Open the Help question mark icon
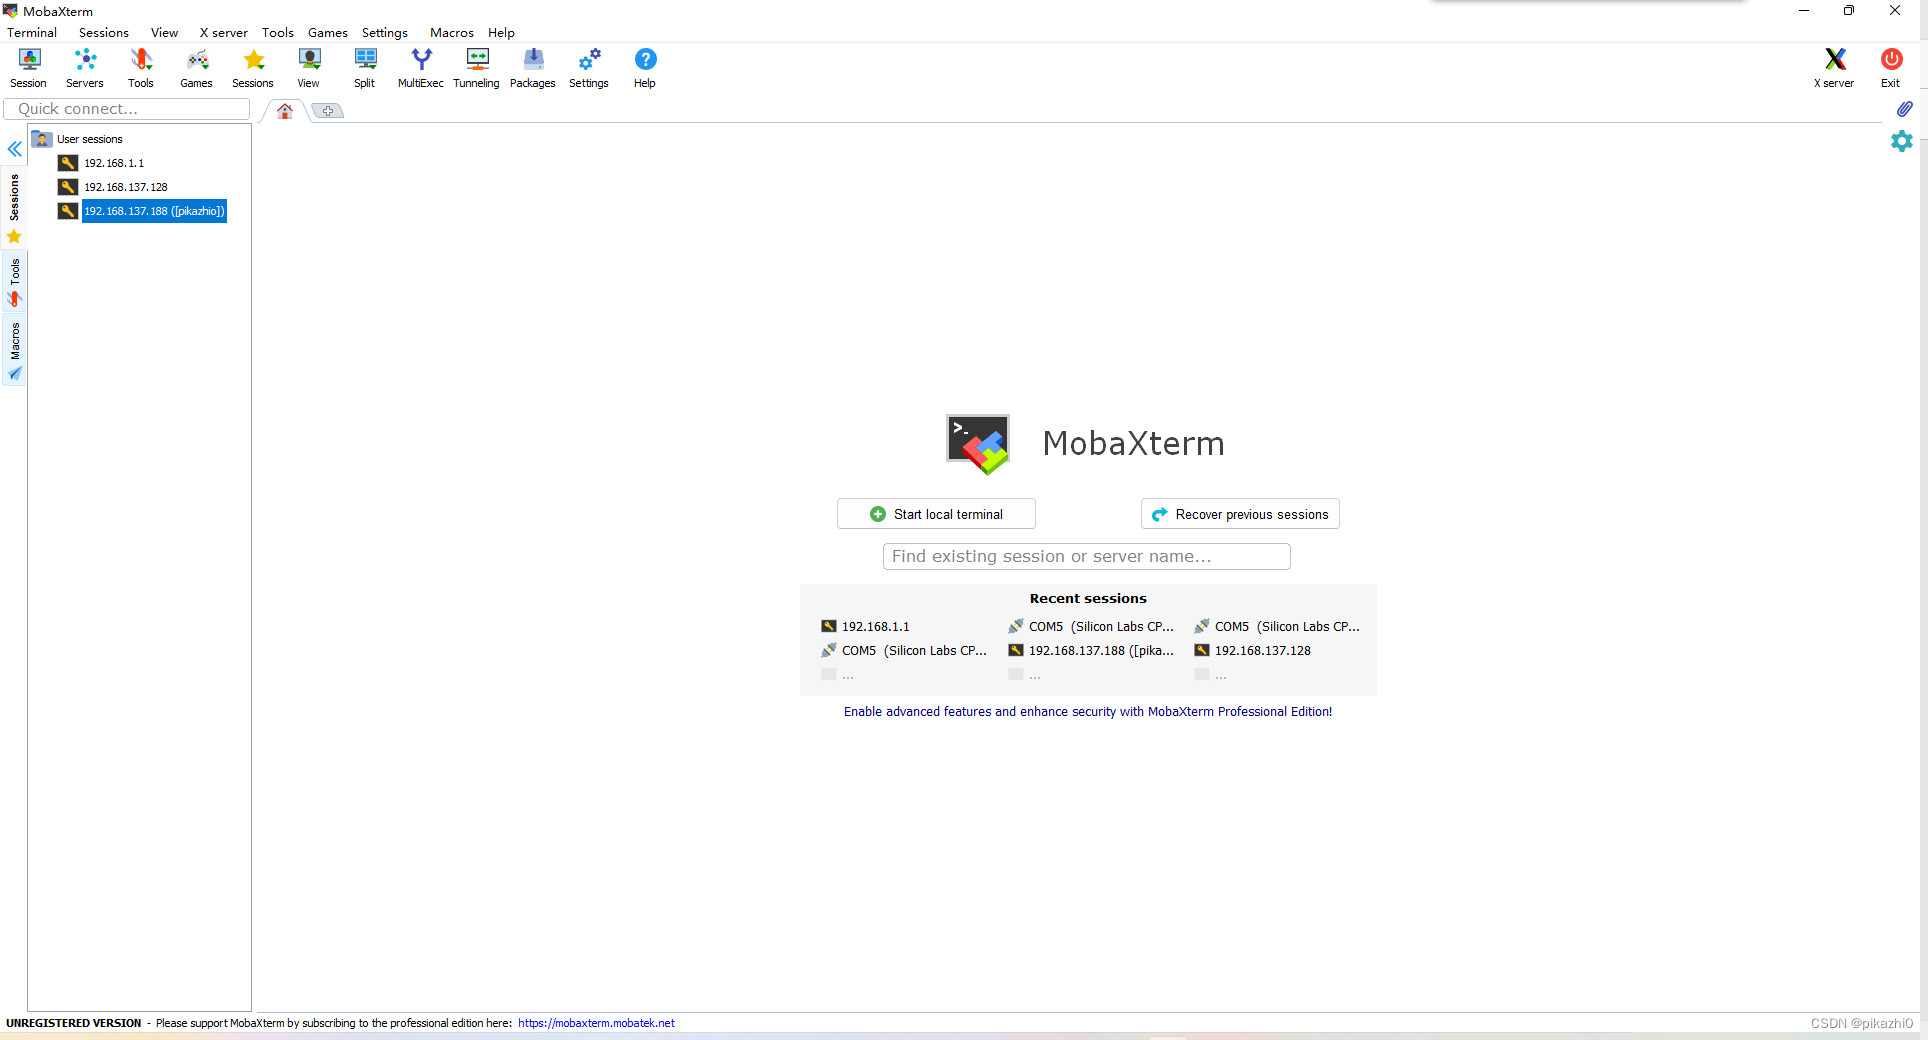1928x1040 pixels. pyautogui.click(x=645, y=68)
